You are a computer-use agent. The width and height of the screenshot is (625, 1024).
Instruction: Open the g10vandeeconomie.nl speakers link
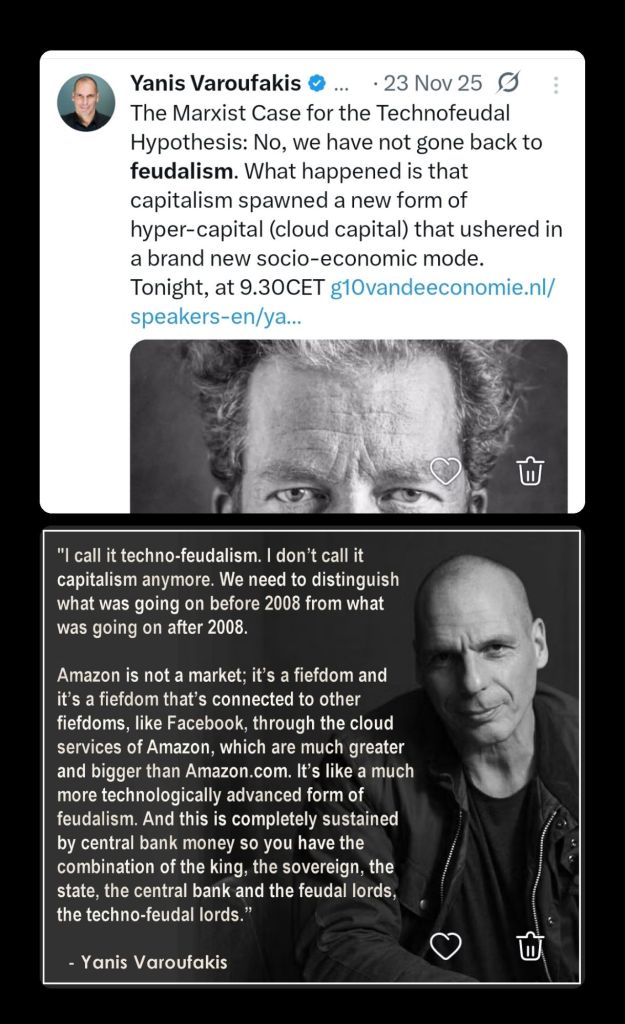[442, 288]
